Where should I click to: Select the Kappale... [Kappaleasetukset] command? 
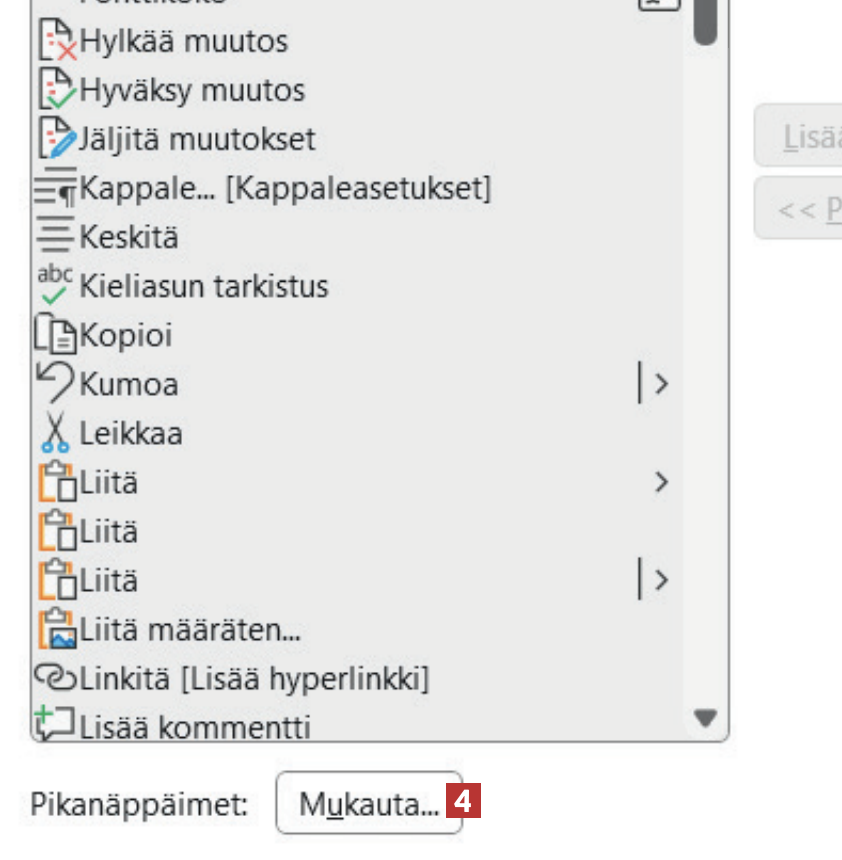(x=285, y=188)
